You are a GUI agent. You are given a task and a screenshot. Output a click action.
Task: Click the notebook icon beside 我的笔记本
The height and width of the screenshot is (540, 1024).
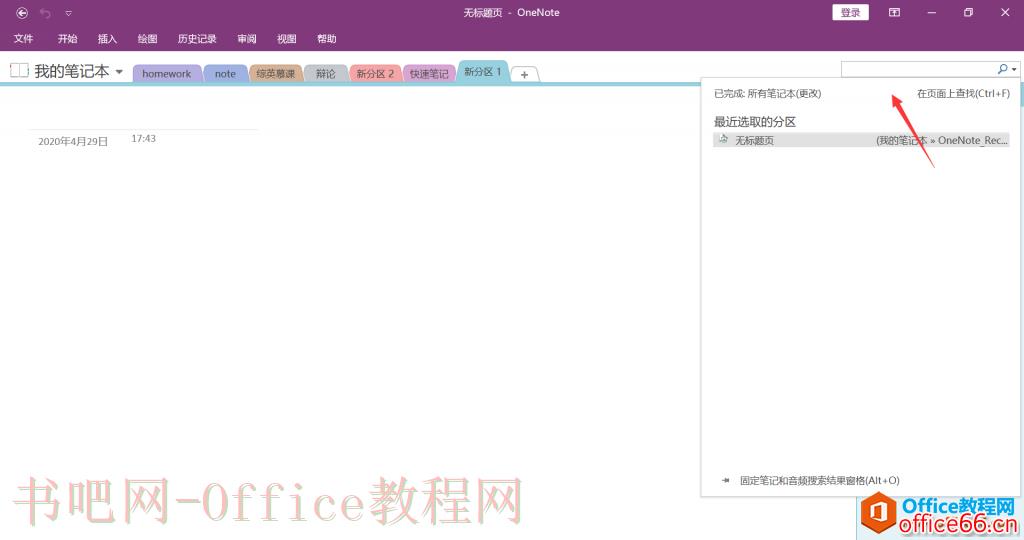(19, 71)
